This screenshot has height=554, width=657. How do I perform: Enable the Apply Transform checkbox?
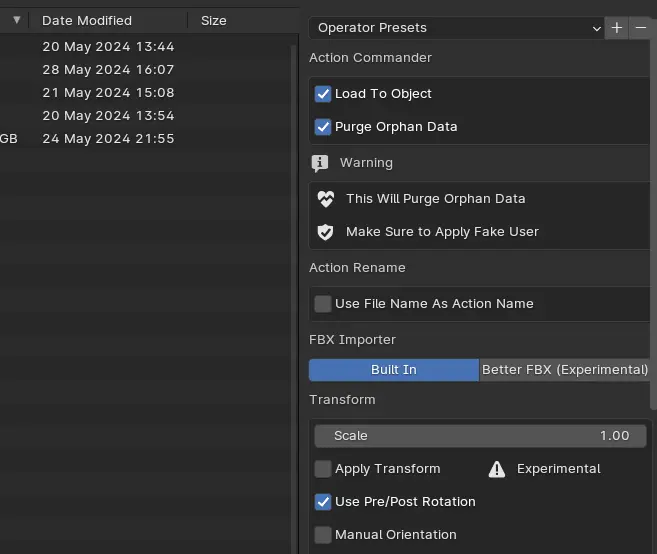pyautogui.click(x=323, y=469)
